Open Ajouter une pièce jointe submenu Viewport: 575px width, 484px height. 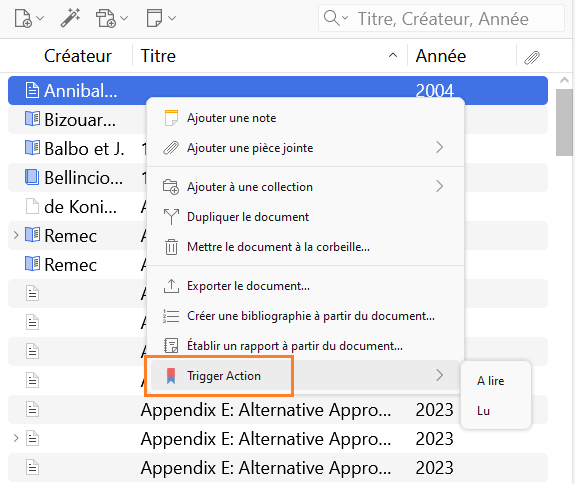pos(305,148)
